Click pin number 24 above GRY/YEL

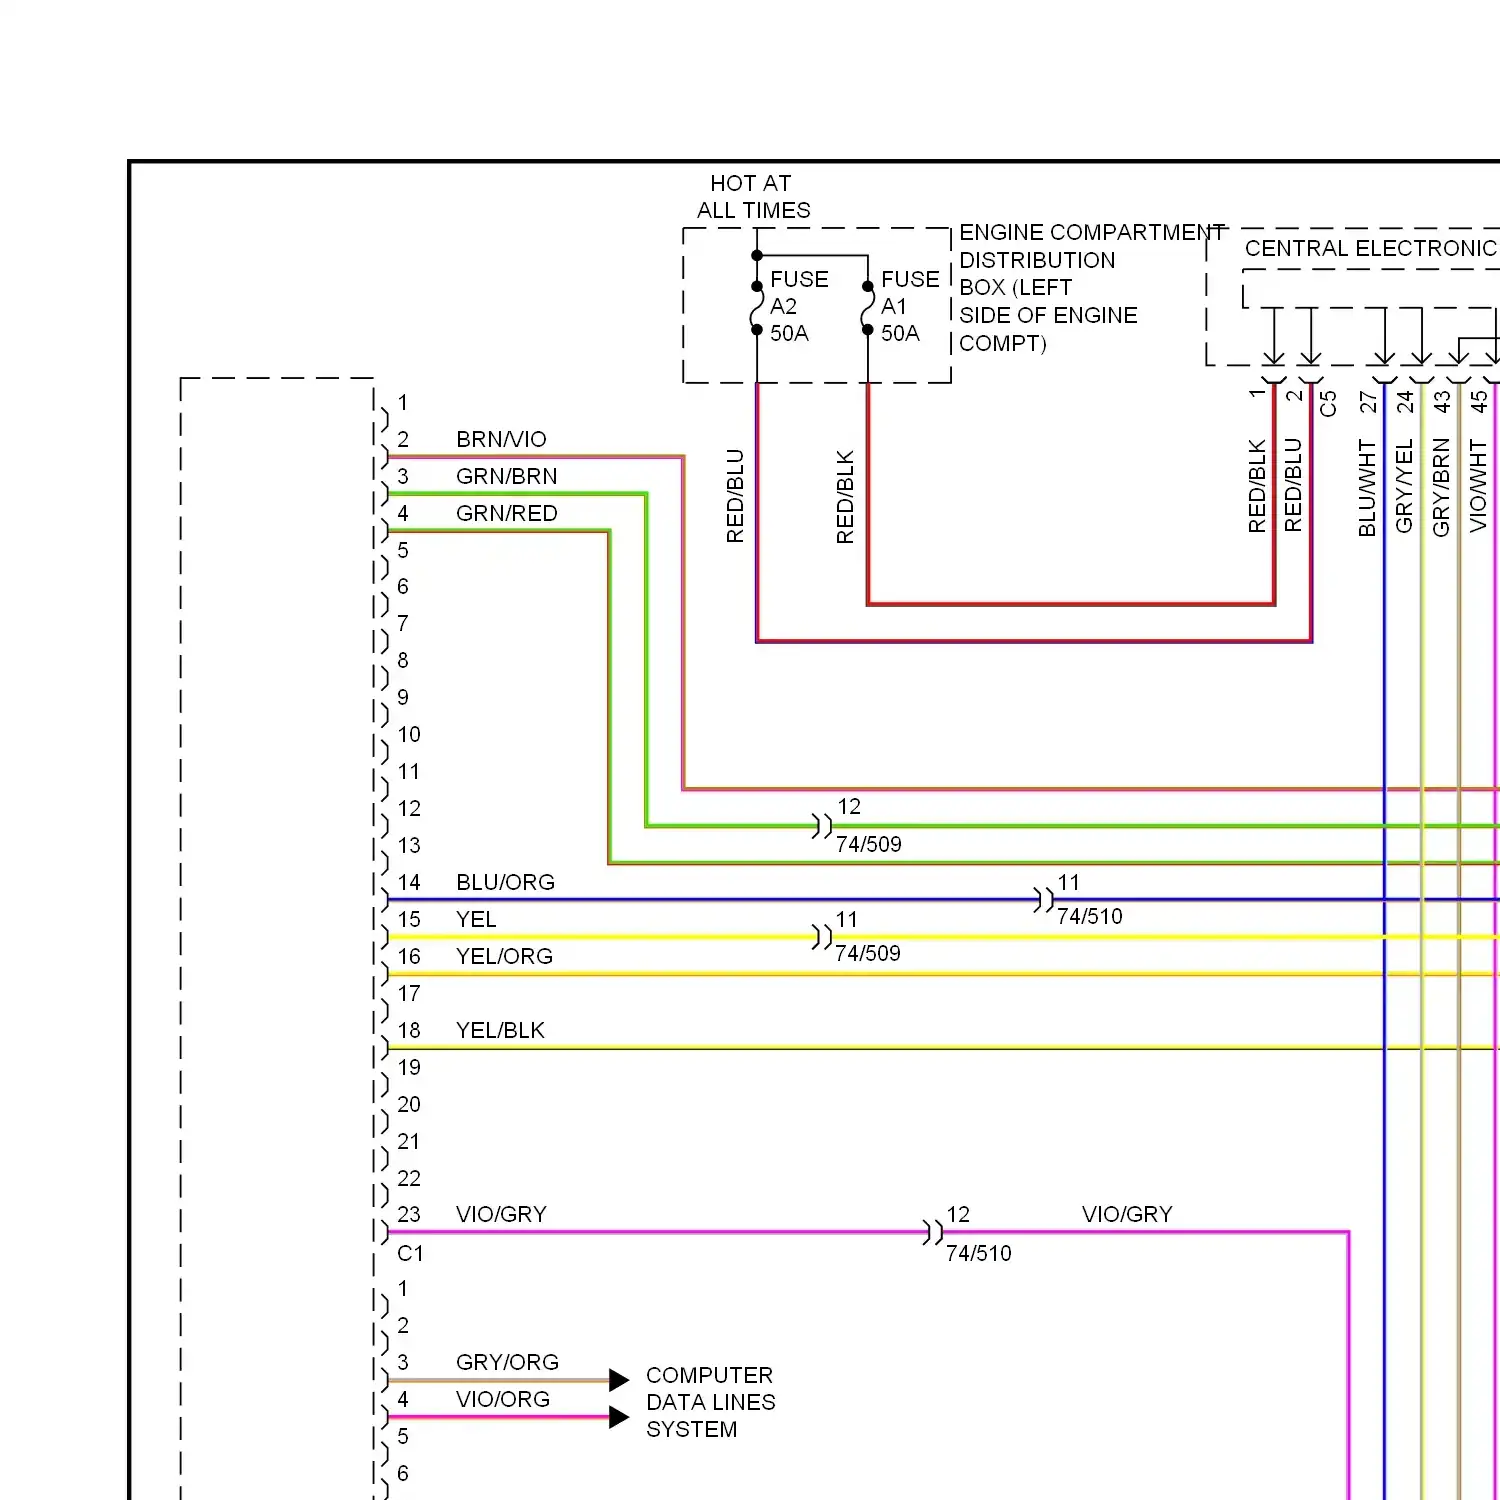click(x=1404, y=402)
